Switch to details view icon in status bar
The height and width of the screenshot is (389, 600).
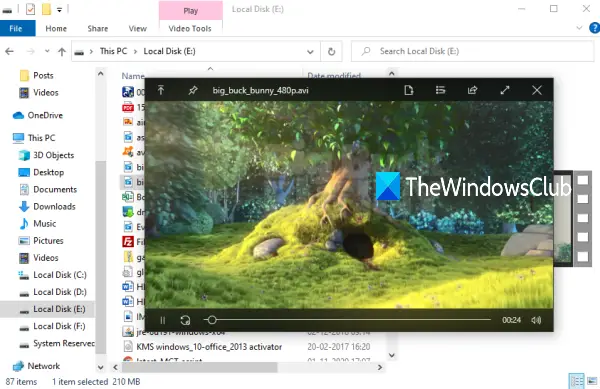coord(577,381)
